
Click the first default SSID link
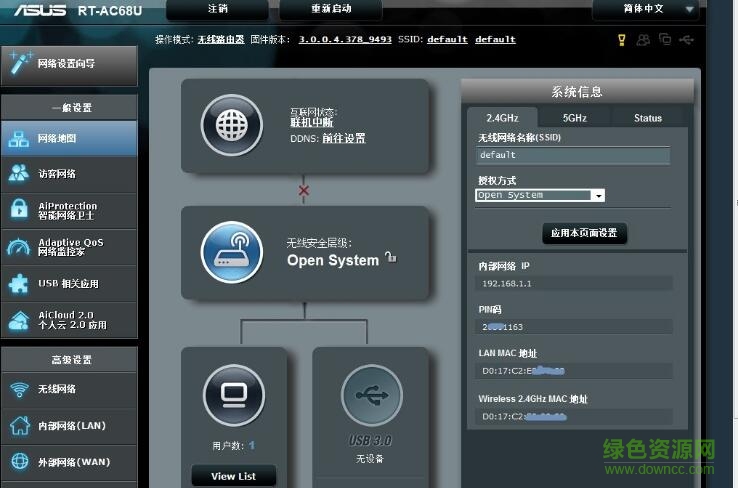(x=447, y=40)
